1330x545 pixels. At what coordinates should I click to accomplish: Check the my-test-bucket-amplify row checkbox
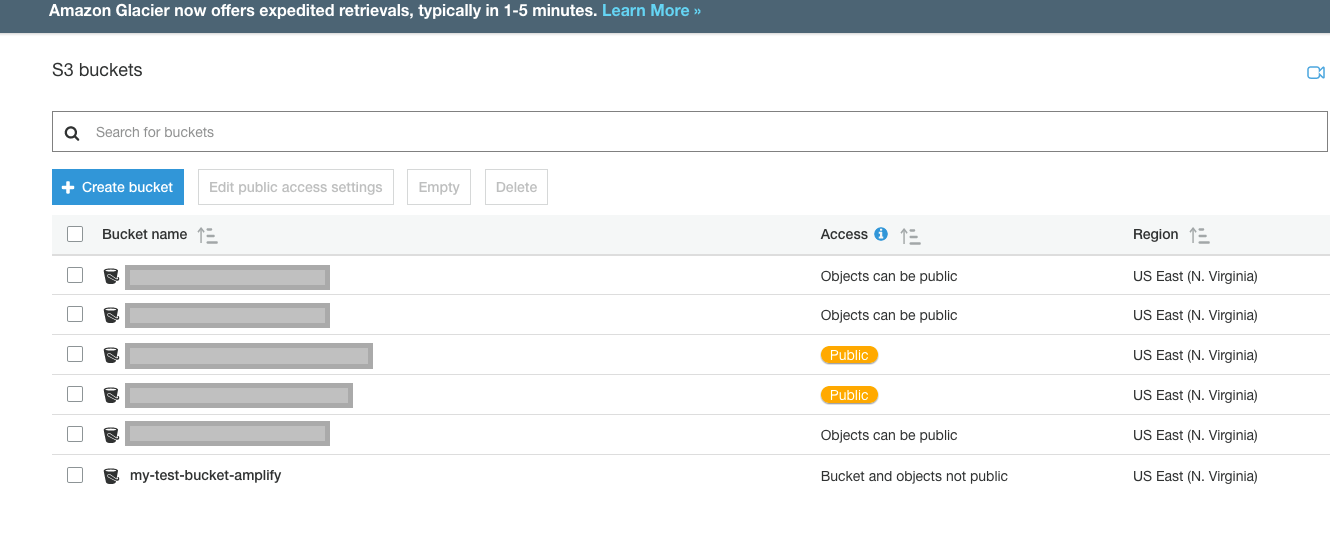pos(75,475)
